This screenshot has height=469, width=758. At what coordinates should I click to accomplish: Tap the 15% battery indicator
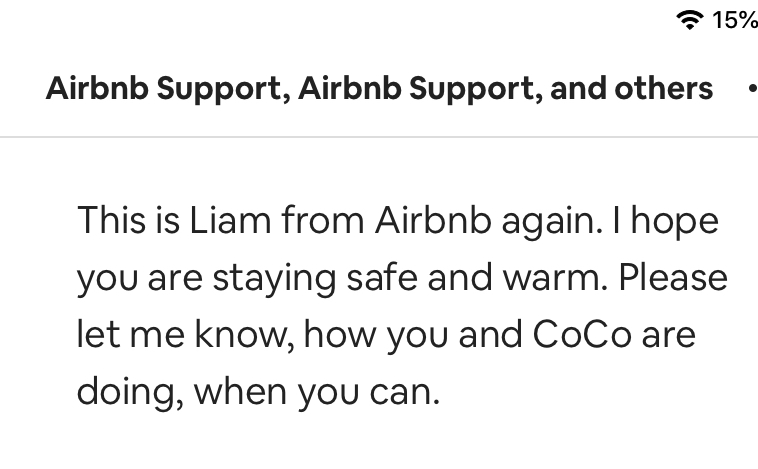pos(735,20)
